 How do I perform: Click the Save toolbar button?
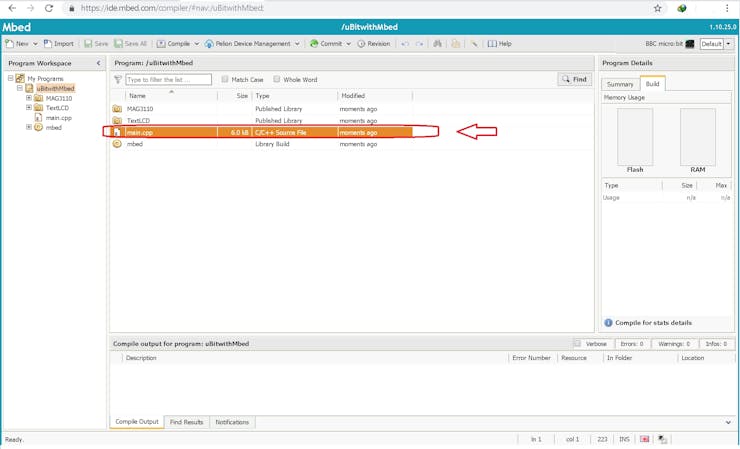(x=96, y=43)
